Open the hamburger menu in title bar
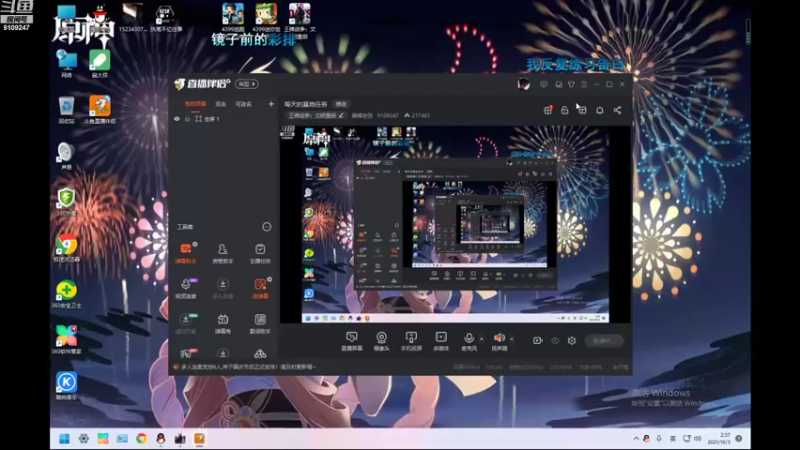The image size is (800, 450). tap(584, 84)
